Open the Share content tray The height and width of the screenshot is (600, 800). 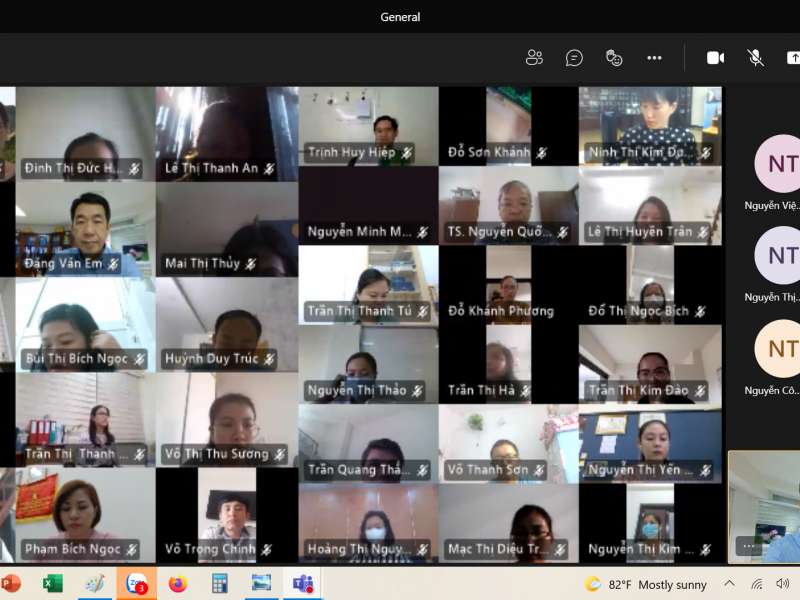click(x=792, y=58)
